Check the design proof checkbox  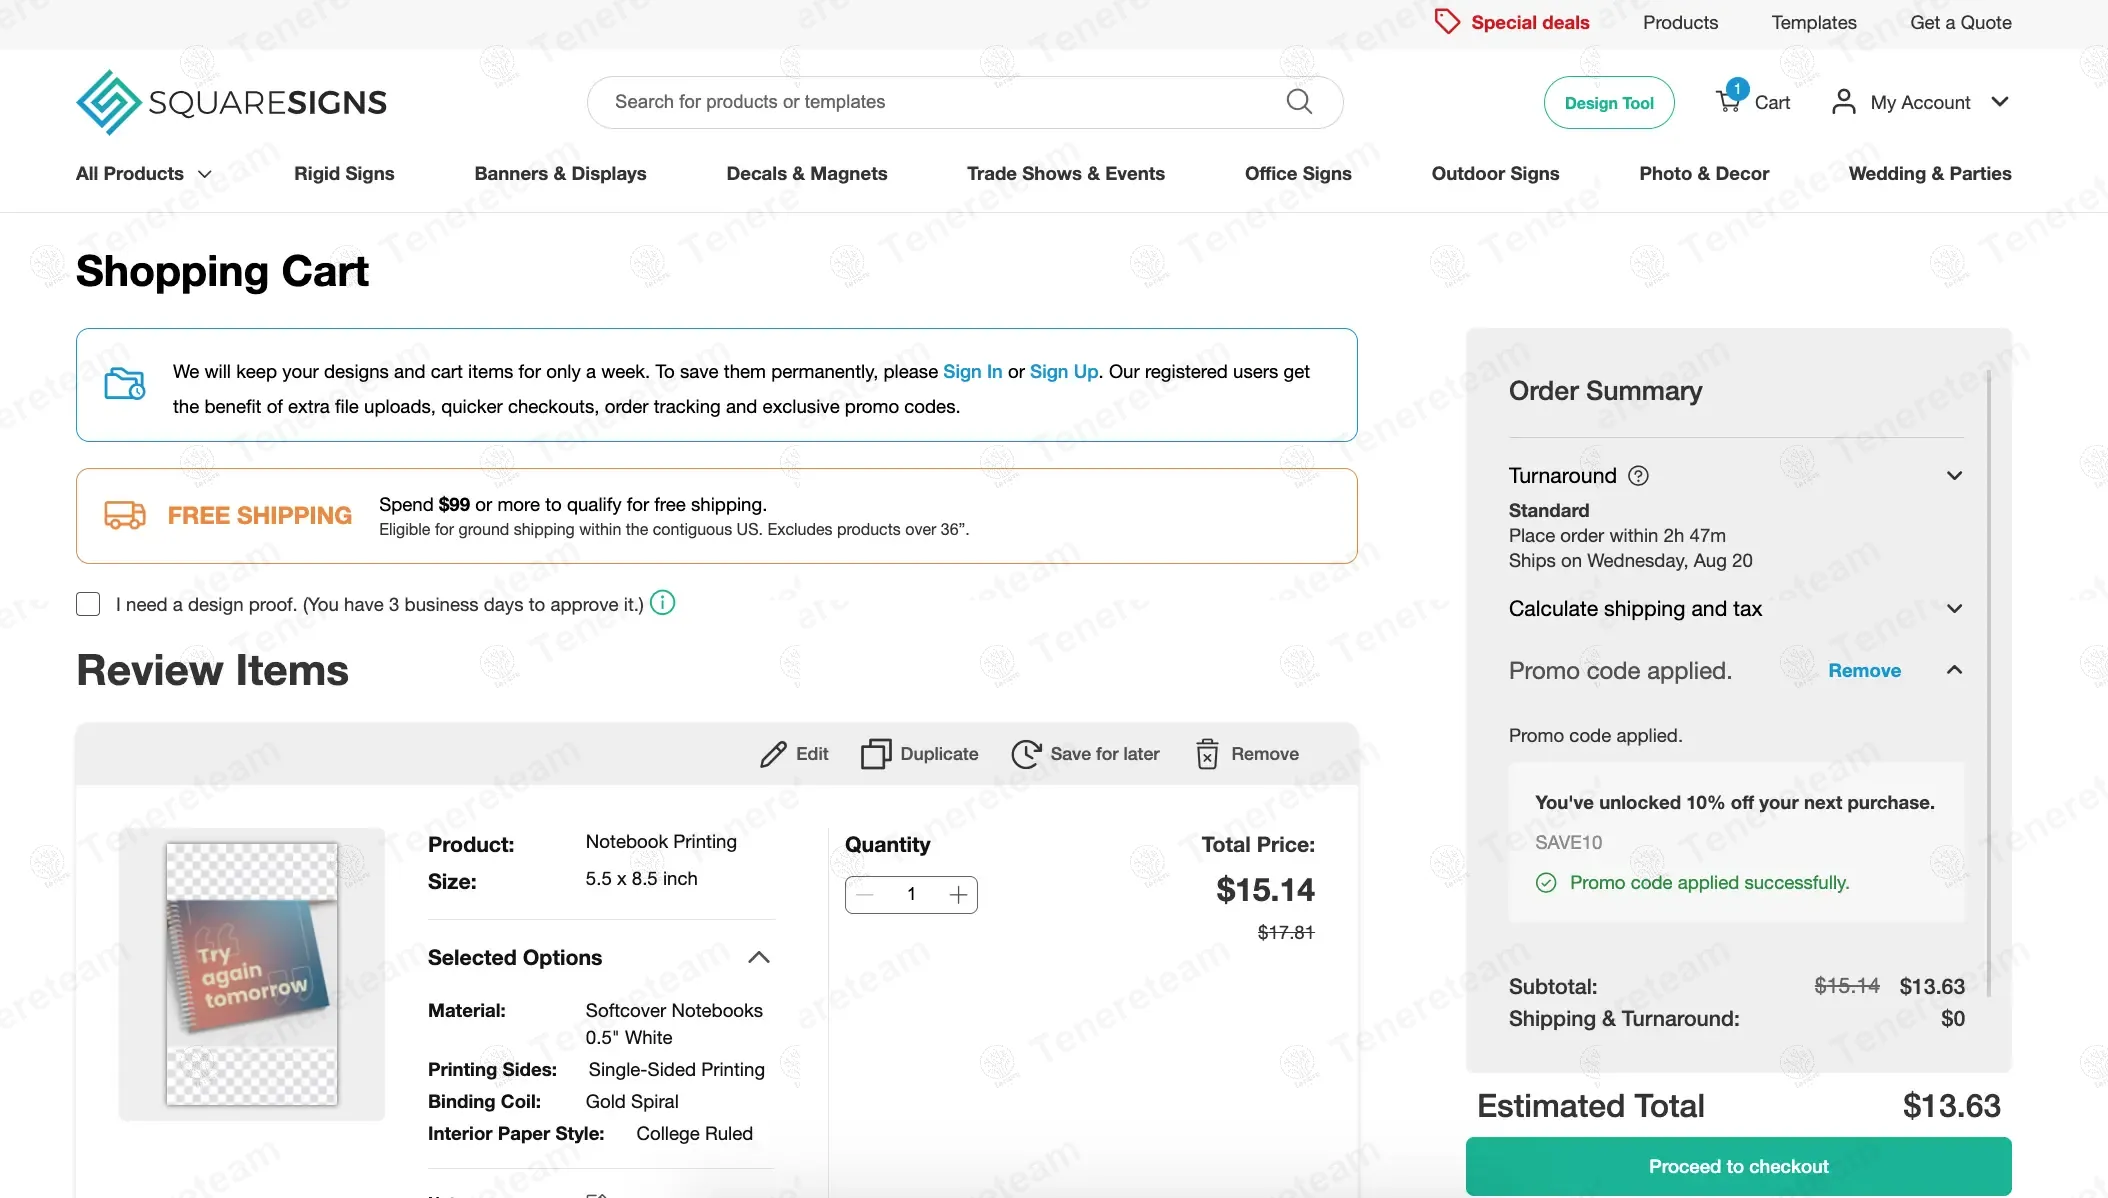[x=88, y=604]
